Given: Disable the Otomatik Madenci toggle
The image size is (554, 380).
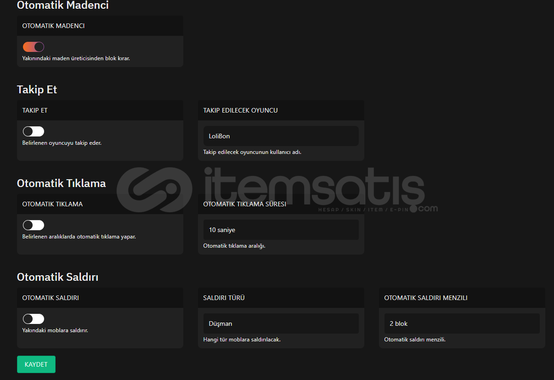Looking at the screenshot, I should click(x=34, y=47).
